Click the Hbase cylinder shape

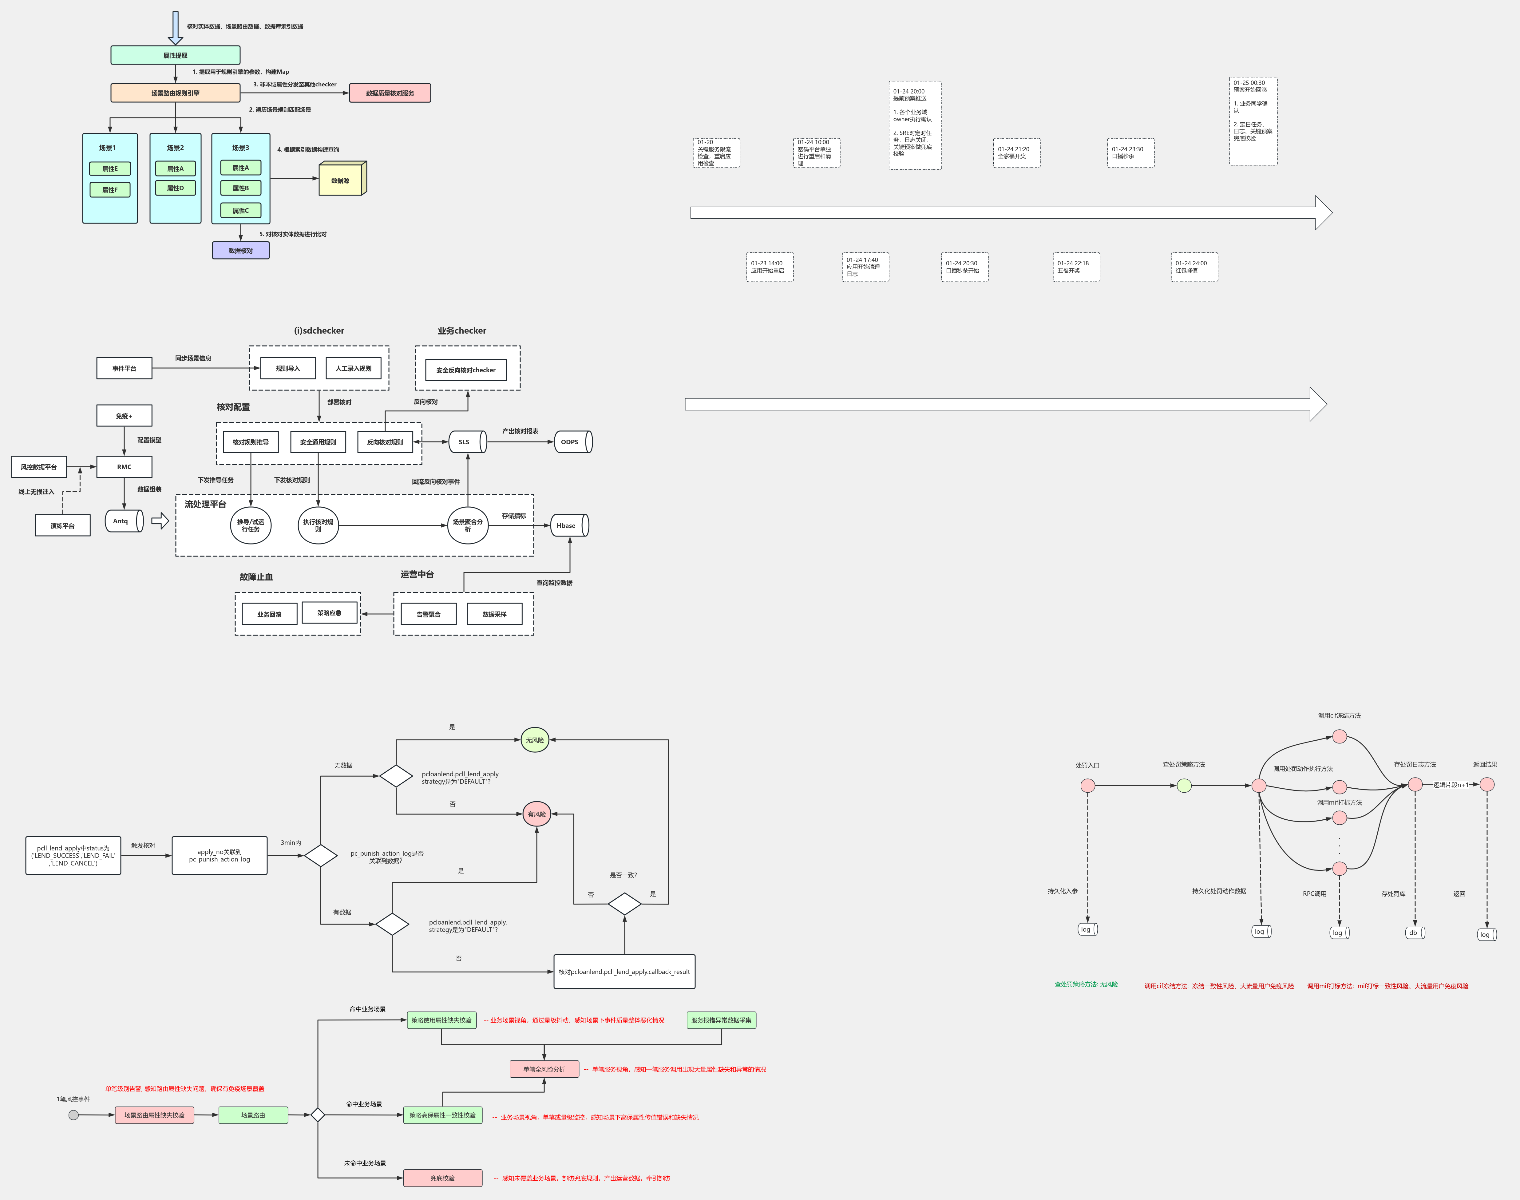(x=569, y=525)
